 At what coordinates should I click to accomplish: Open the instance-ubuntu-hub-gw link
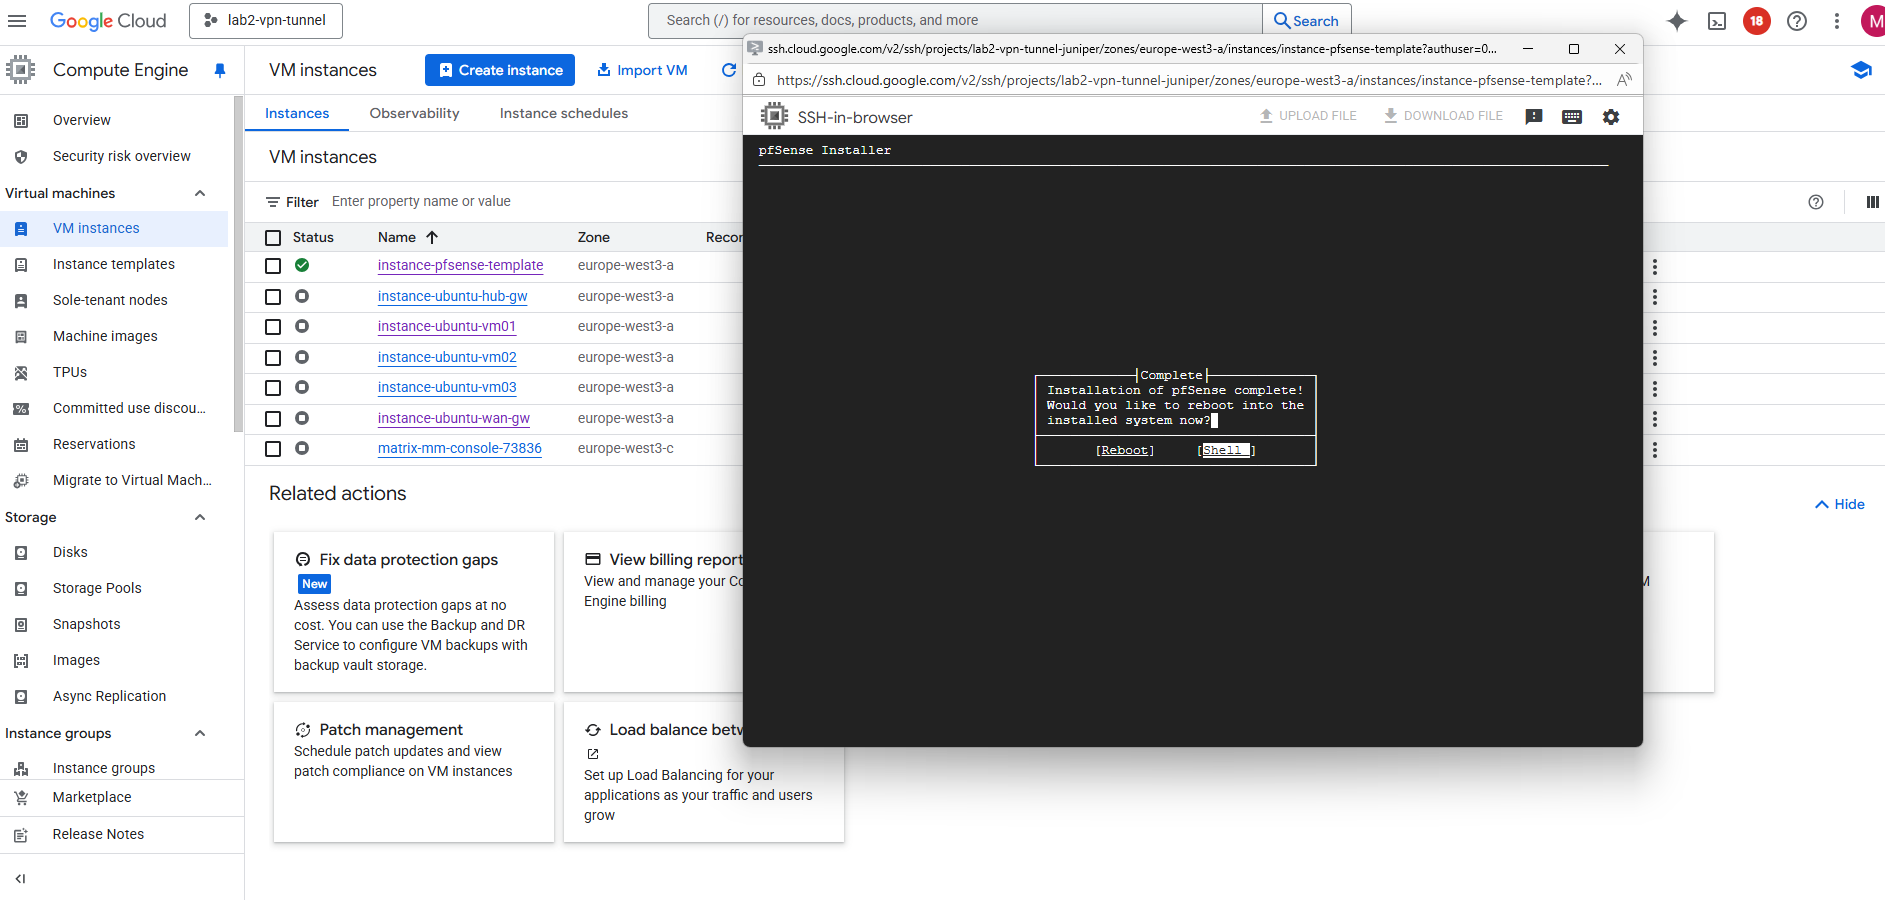[452, 296]
